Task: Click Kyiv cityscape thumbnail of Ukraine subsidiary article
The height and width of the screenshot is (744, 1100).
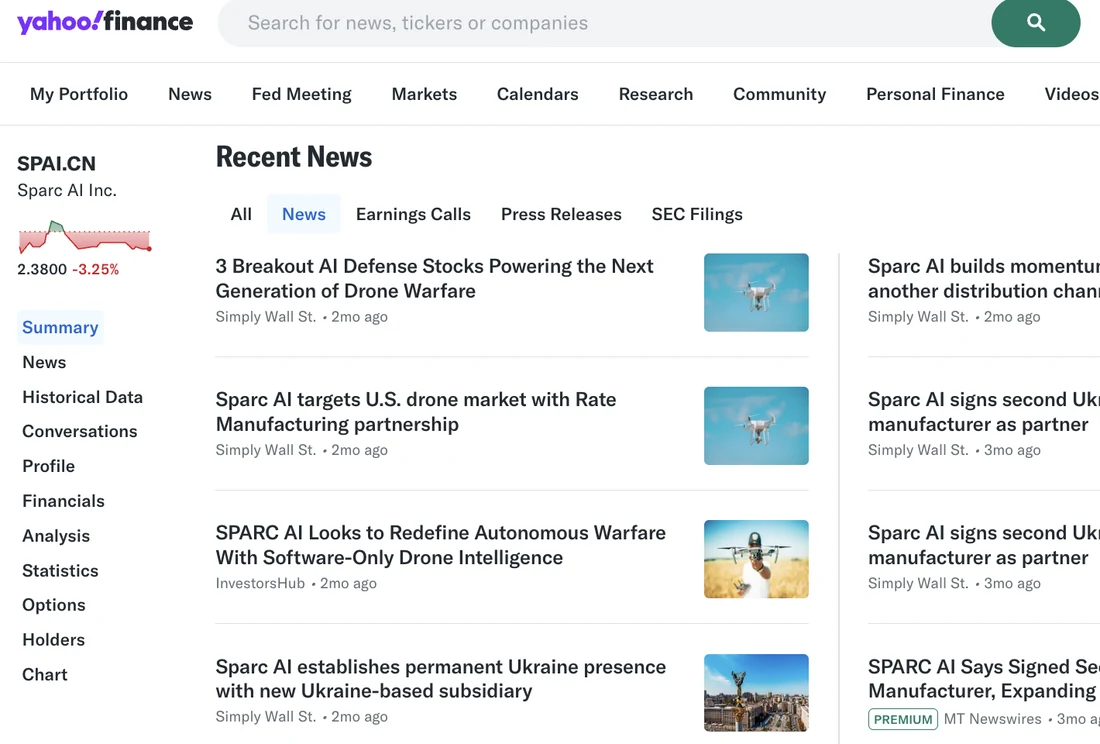Action: tap(756, 693)
